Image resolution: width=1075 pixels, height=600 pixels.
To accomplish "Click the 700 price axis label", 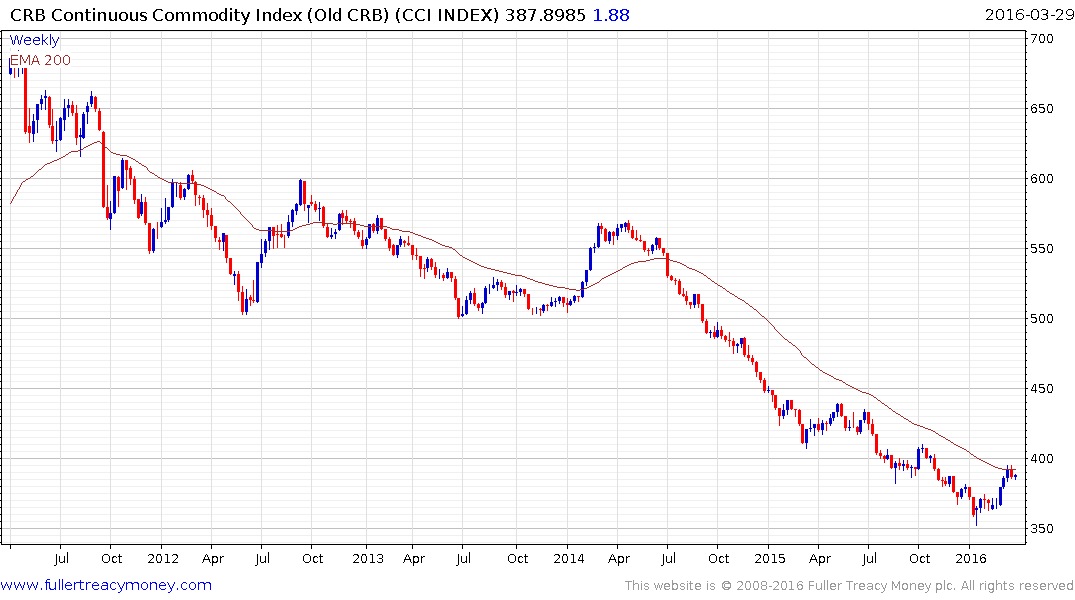I will (x=1041, y=39).
